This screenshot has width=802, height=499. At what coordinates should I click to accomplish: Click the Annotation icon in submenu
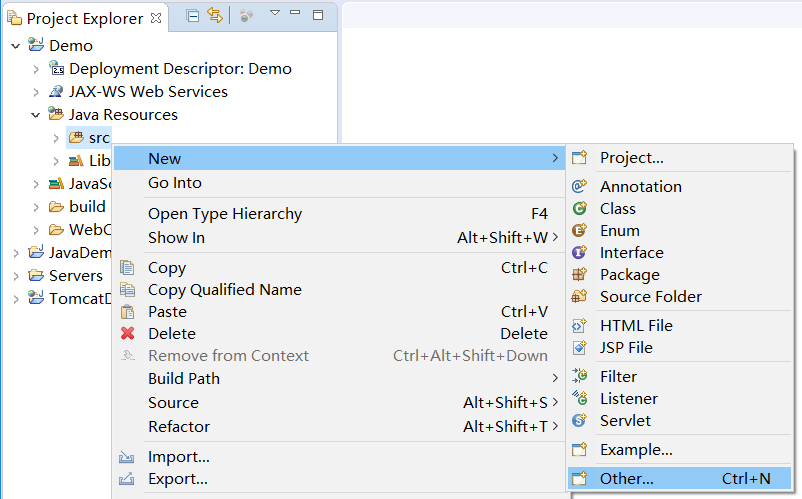[x=579, y=187]
